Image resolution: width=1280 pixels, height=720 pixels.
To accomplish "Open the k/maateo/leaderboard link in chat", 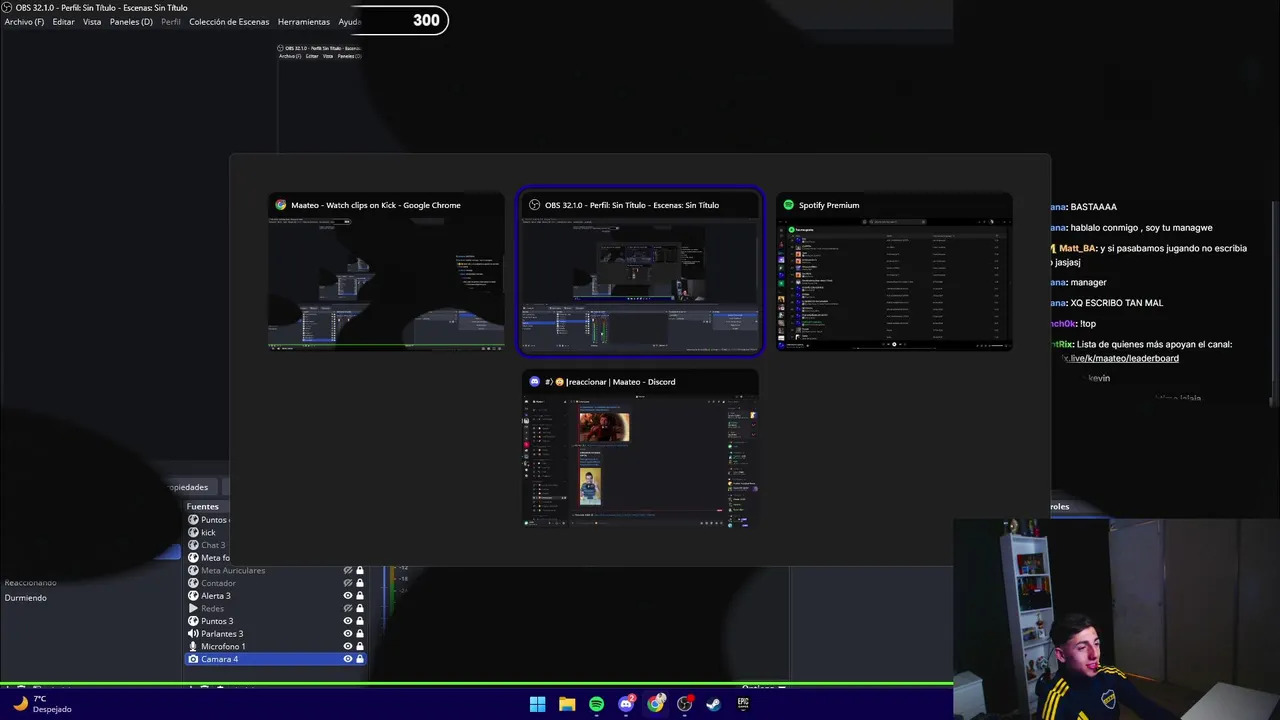I will 1122,358.
